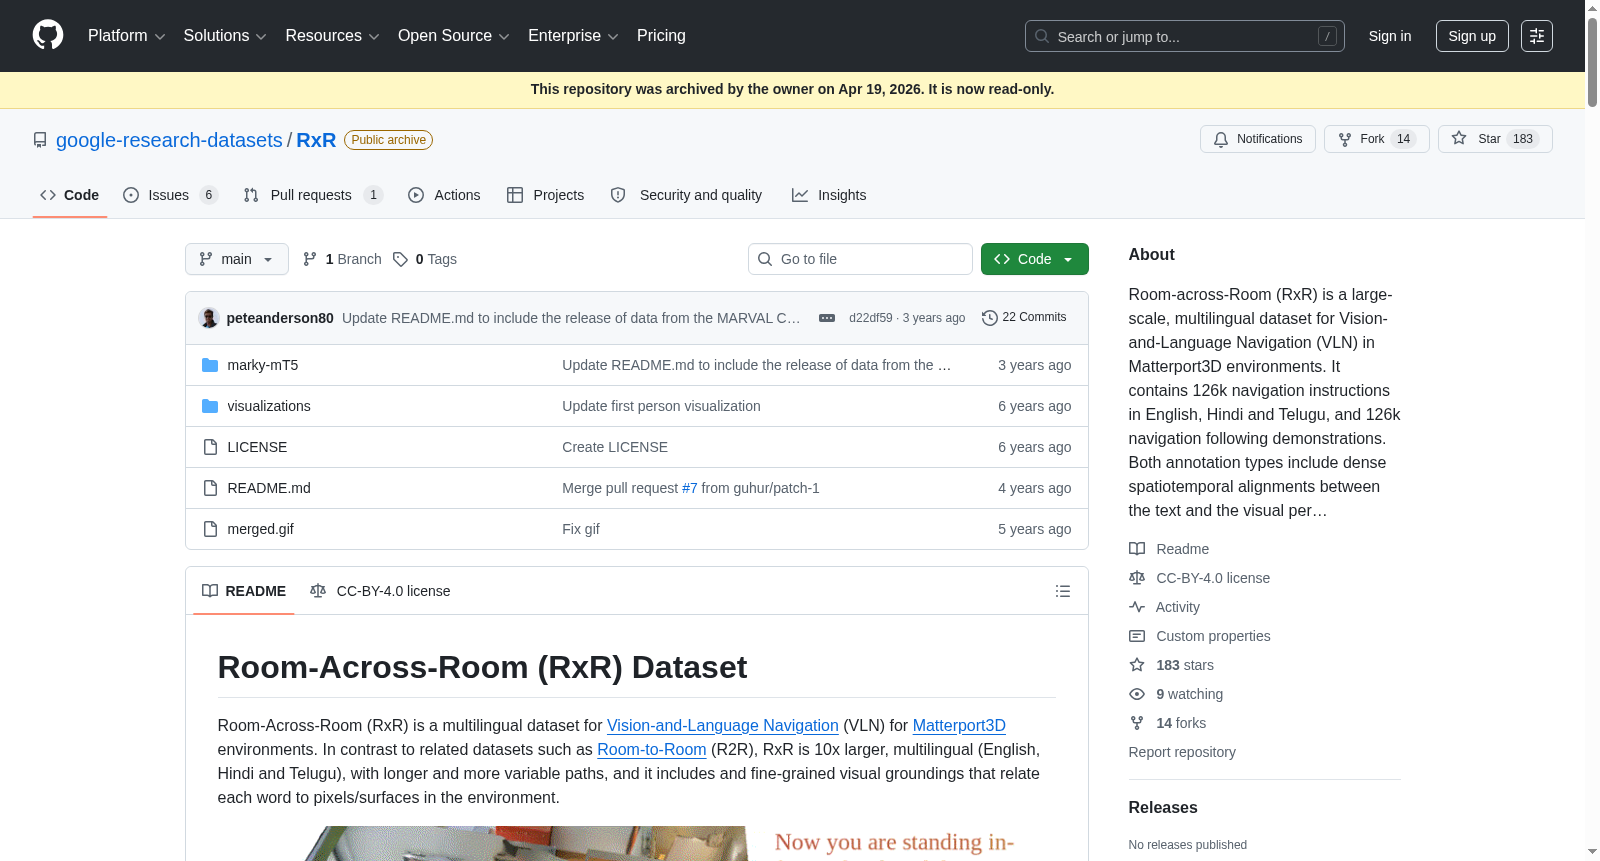
Task: Open the Room-to-Room link in README
Action: pyautogui.click(x=652, y=750)
